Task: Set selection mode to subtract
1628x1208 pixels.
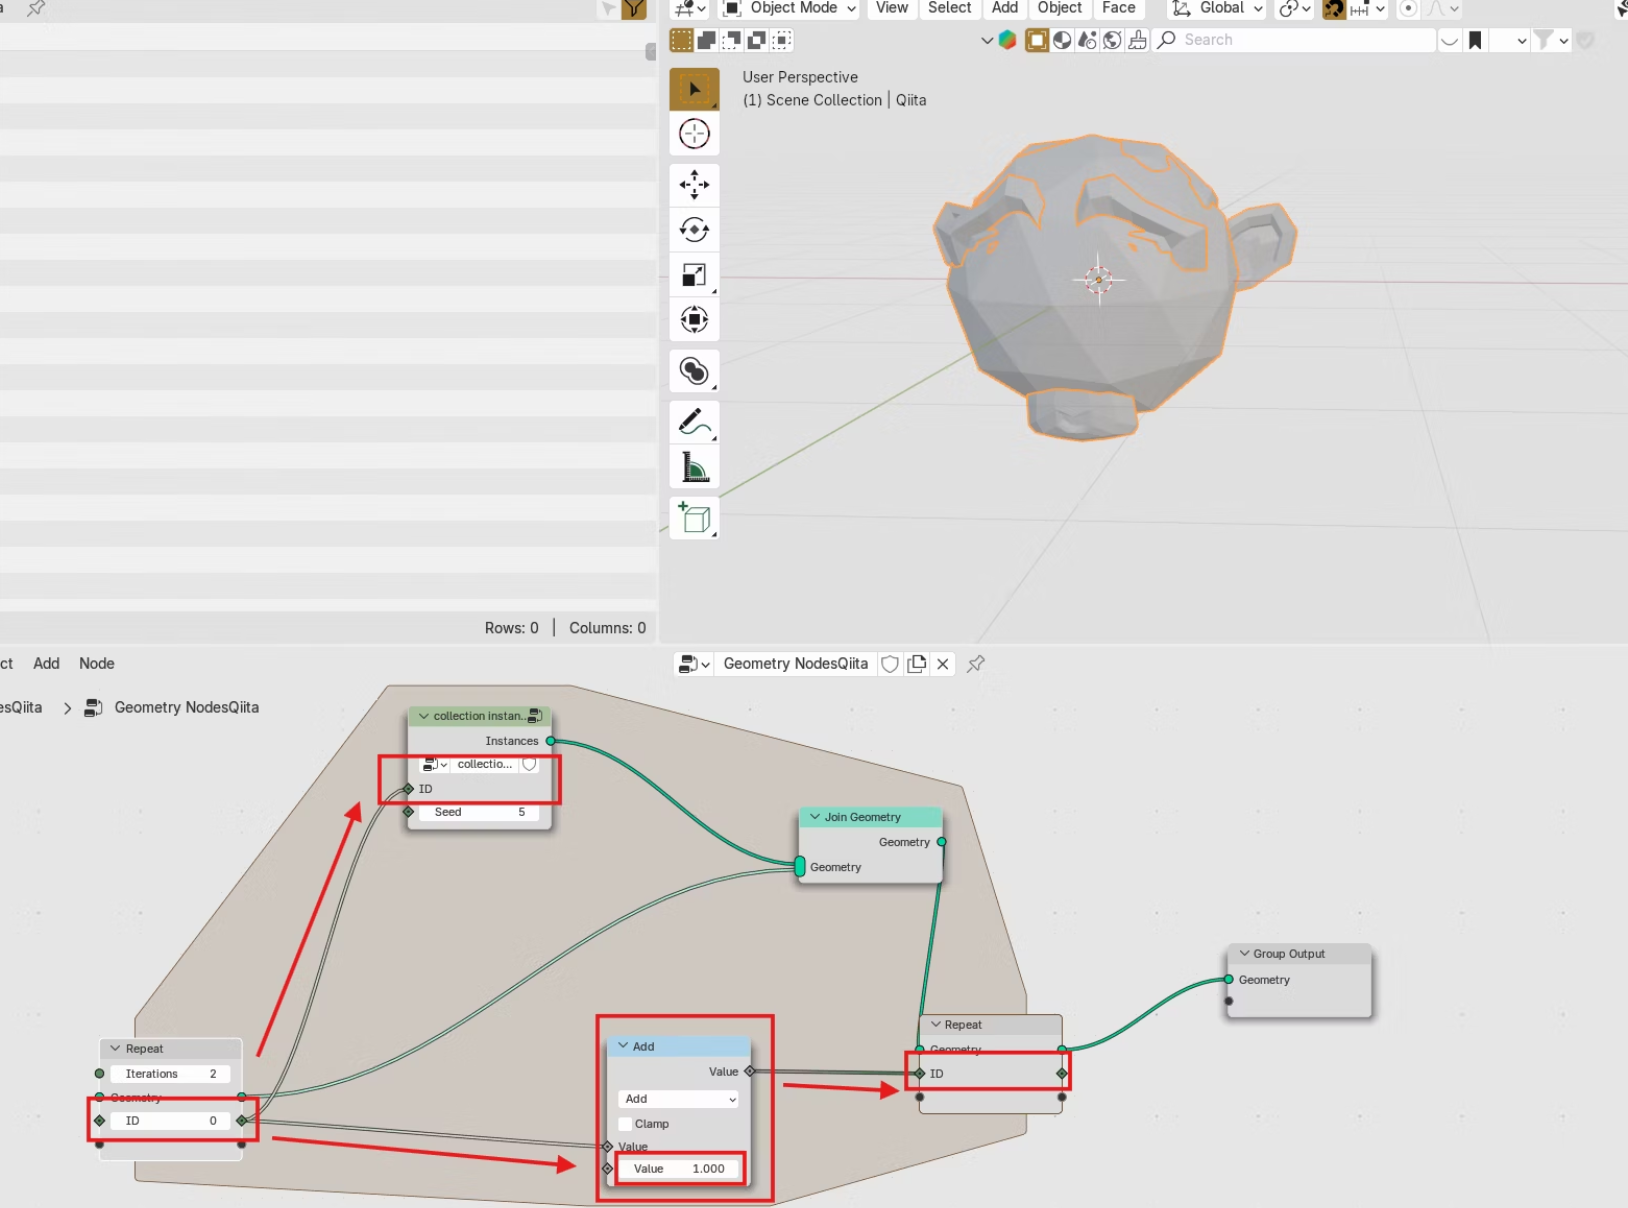Action: click(731, 40)
